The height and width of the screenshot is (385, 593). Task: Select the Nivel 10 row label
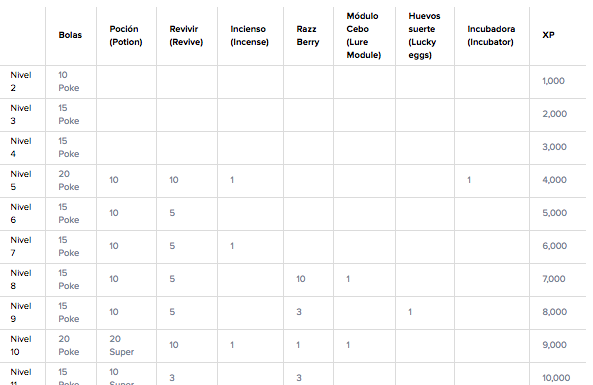(x=21, y=345)
